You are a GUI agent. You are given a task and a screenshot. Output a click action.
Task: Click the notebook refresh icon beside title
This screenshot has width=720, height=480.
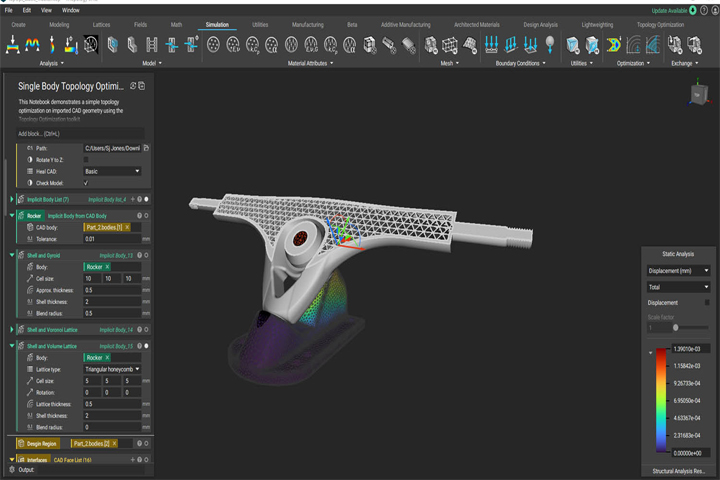pyautogui.click(x=133, y=86)
